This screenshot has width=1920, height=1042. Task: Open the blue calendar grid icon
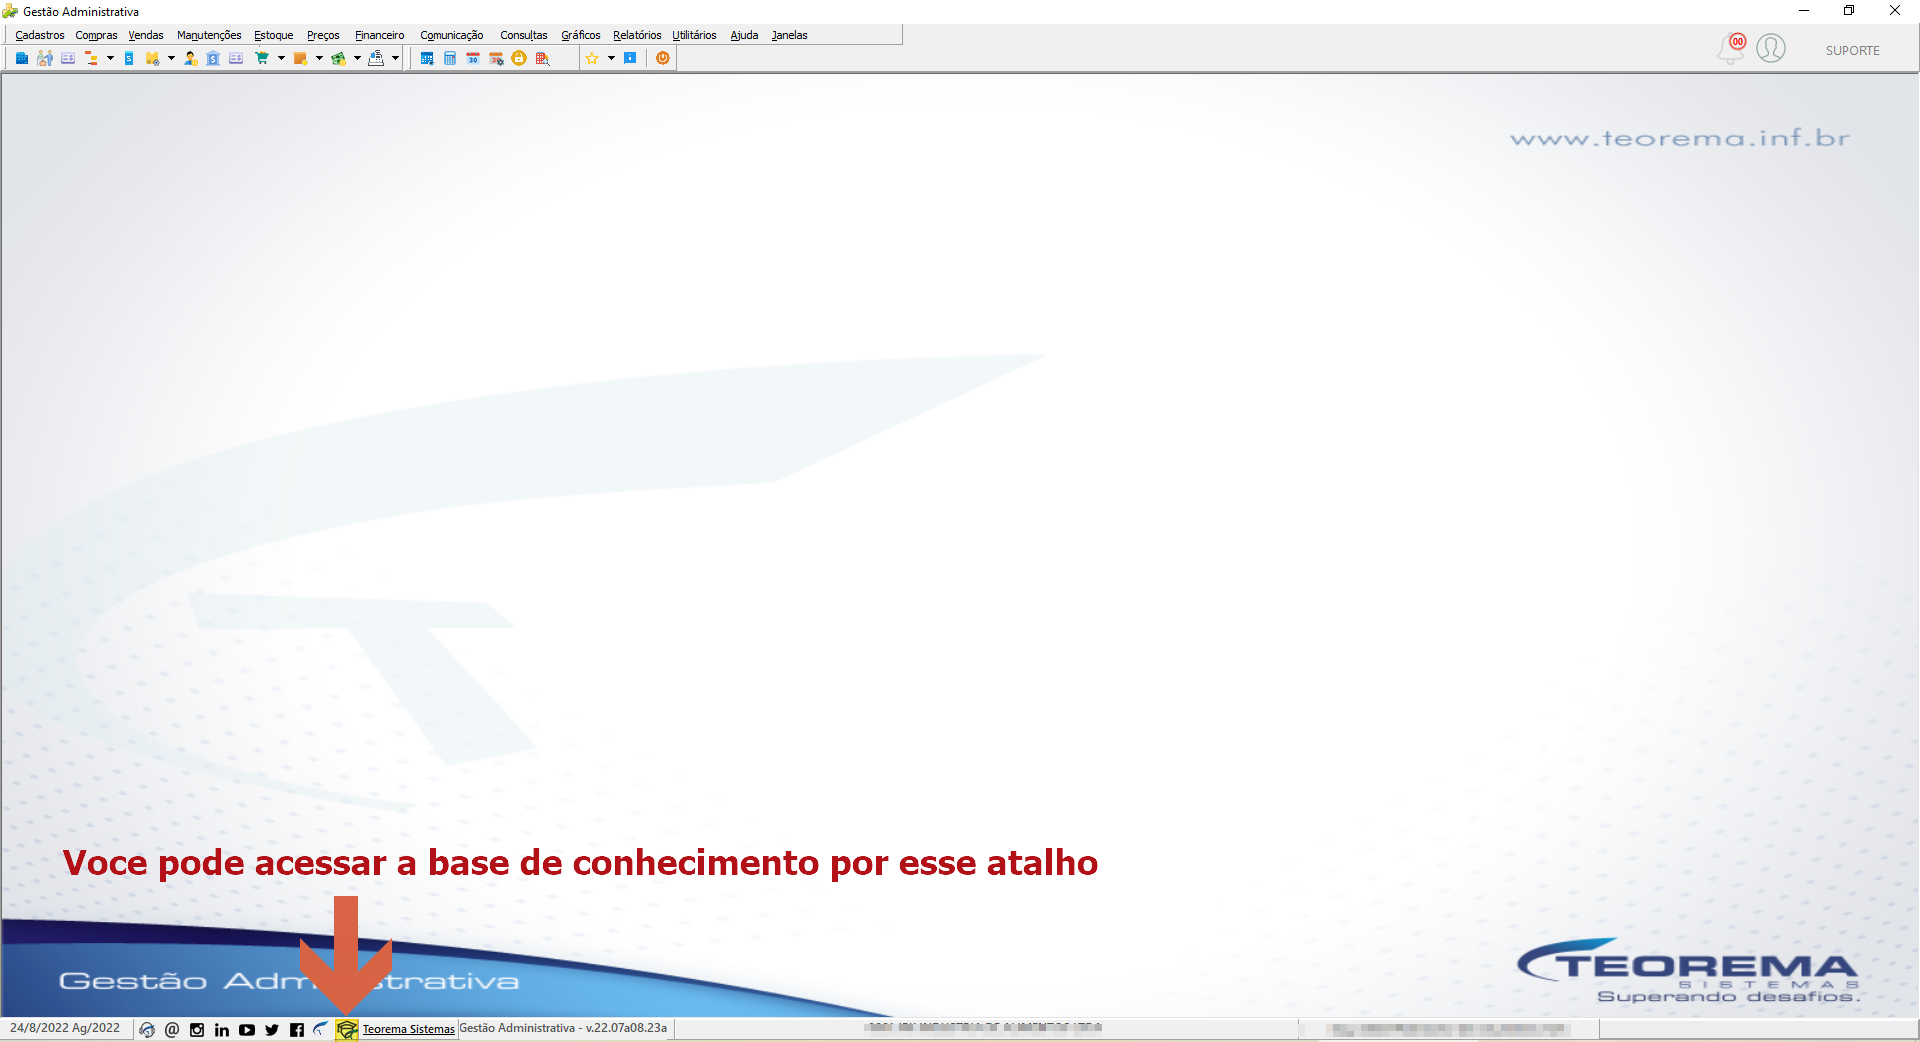[427, 59]
